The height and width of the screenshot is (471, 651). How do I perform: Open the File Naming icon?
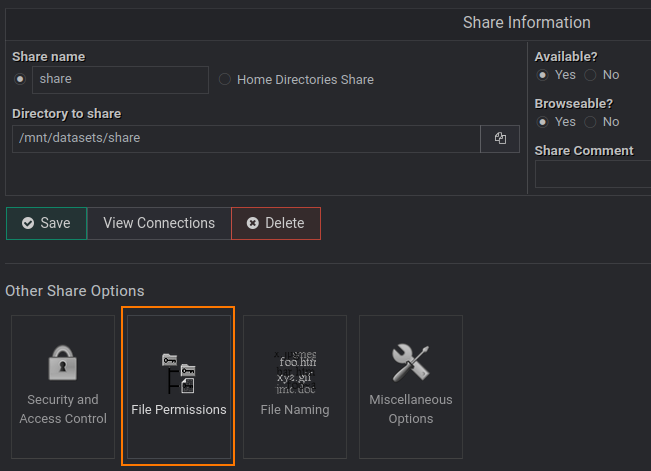pyautogui.click(x=294, y=371)
